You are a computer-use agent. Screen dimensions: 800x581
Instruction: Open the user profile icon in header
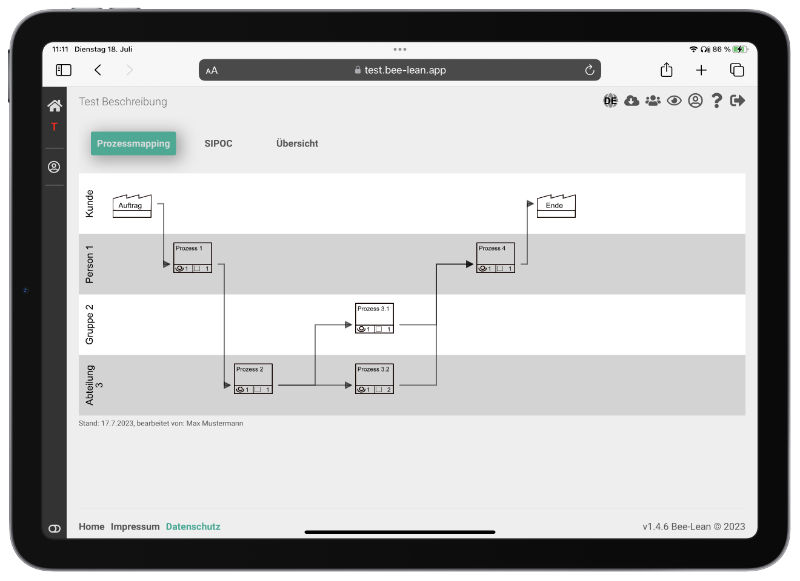(695, 100)
